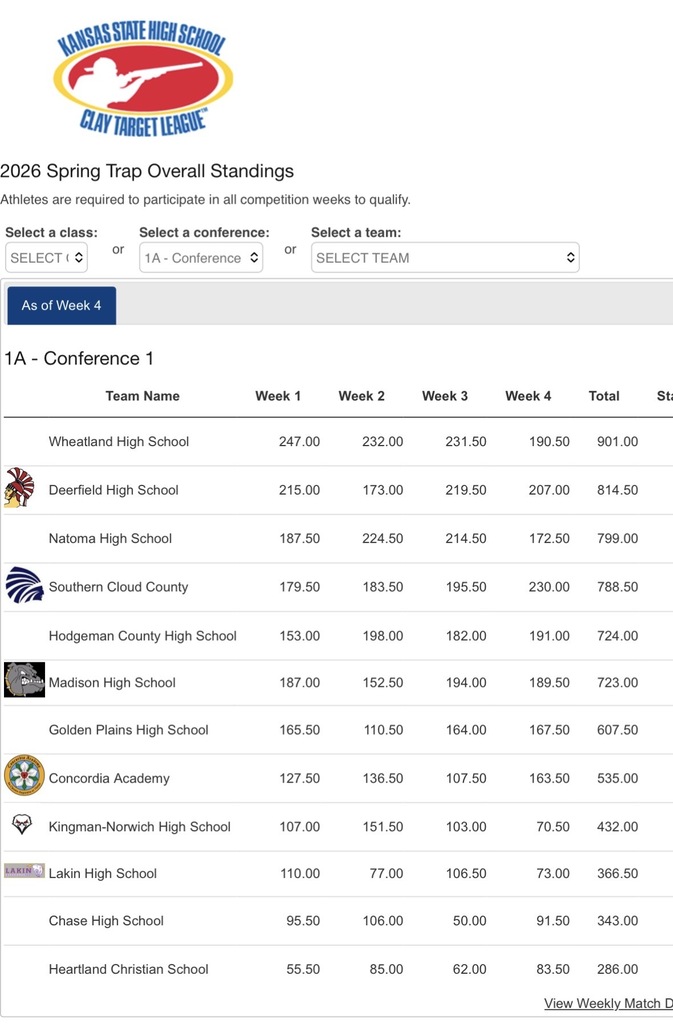Click the Southern Cloud County team name

click(118, 586)
